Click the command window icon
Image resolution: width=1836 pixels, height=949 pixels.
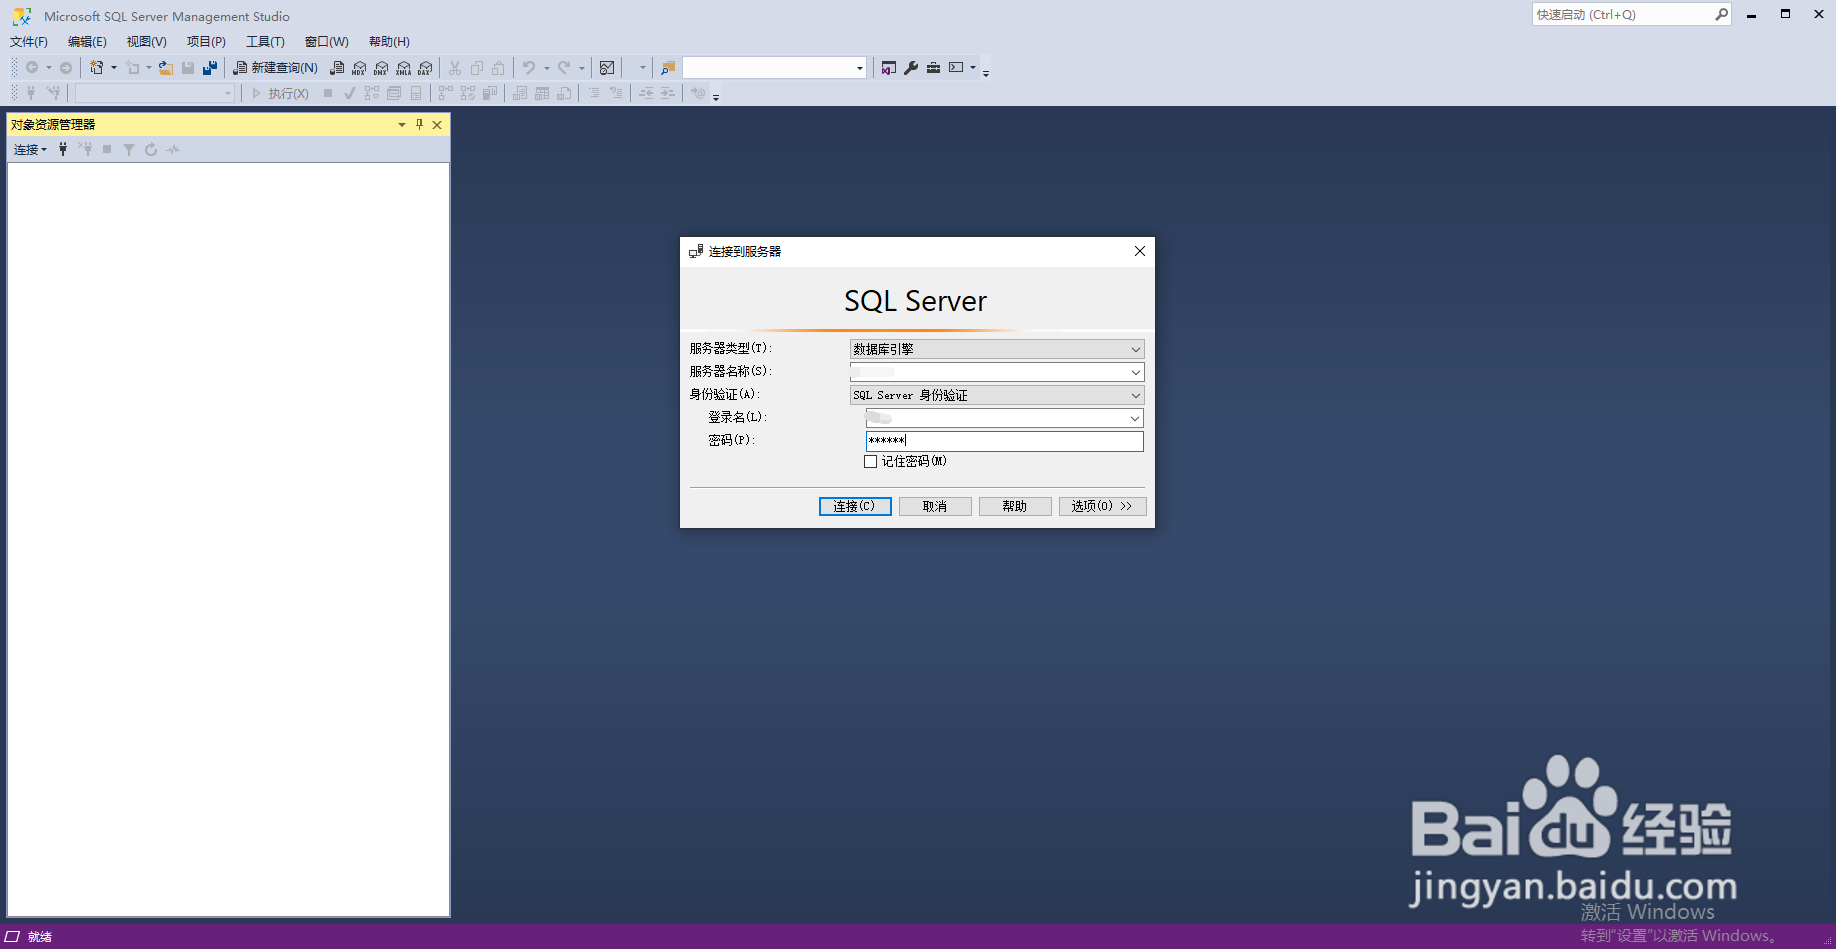(956, 68)
